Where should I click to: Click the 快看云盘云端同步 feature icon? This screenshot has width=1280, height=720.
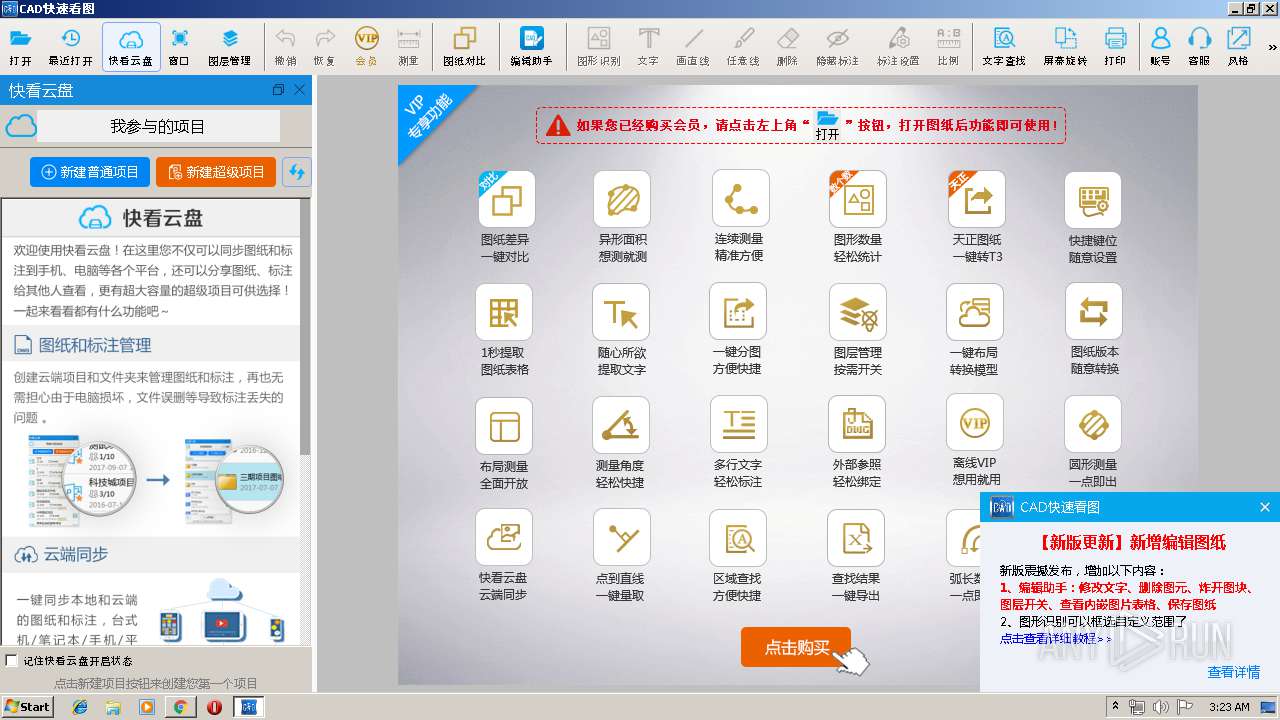pyautogui.click(x=504, y=537)
